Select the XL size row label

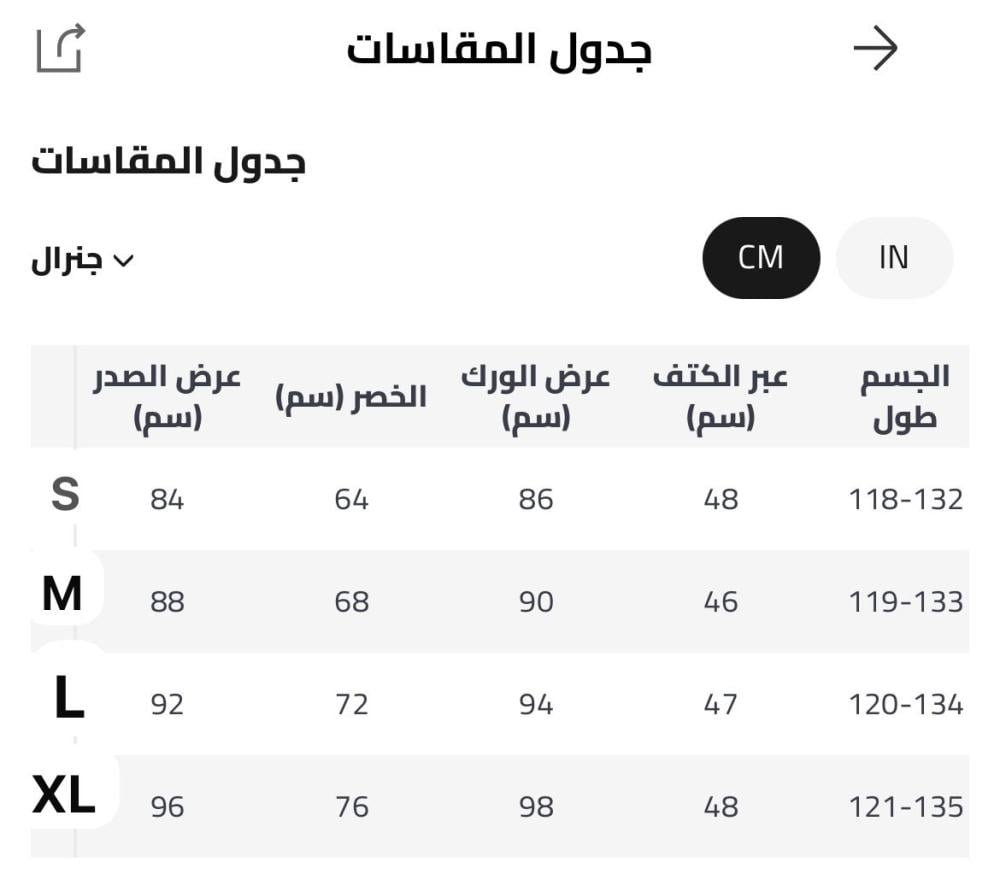point(64,798)
